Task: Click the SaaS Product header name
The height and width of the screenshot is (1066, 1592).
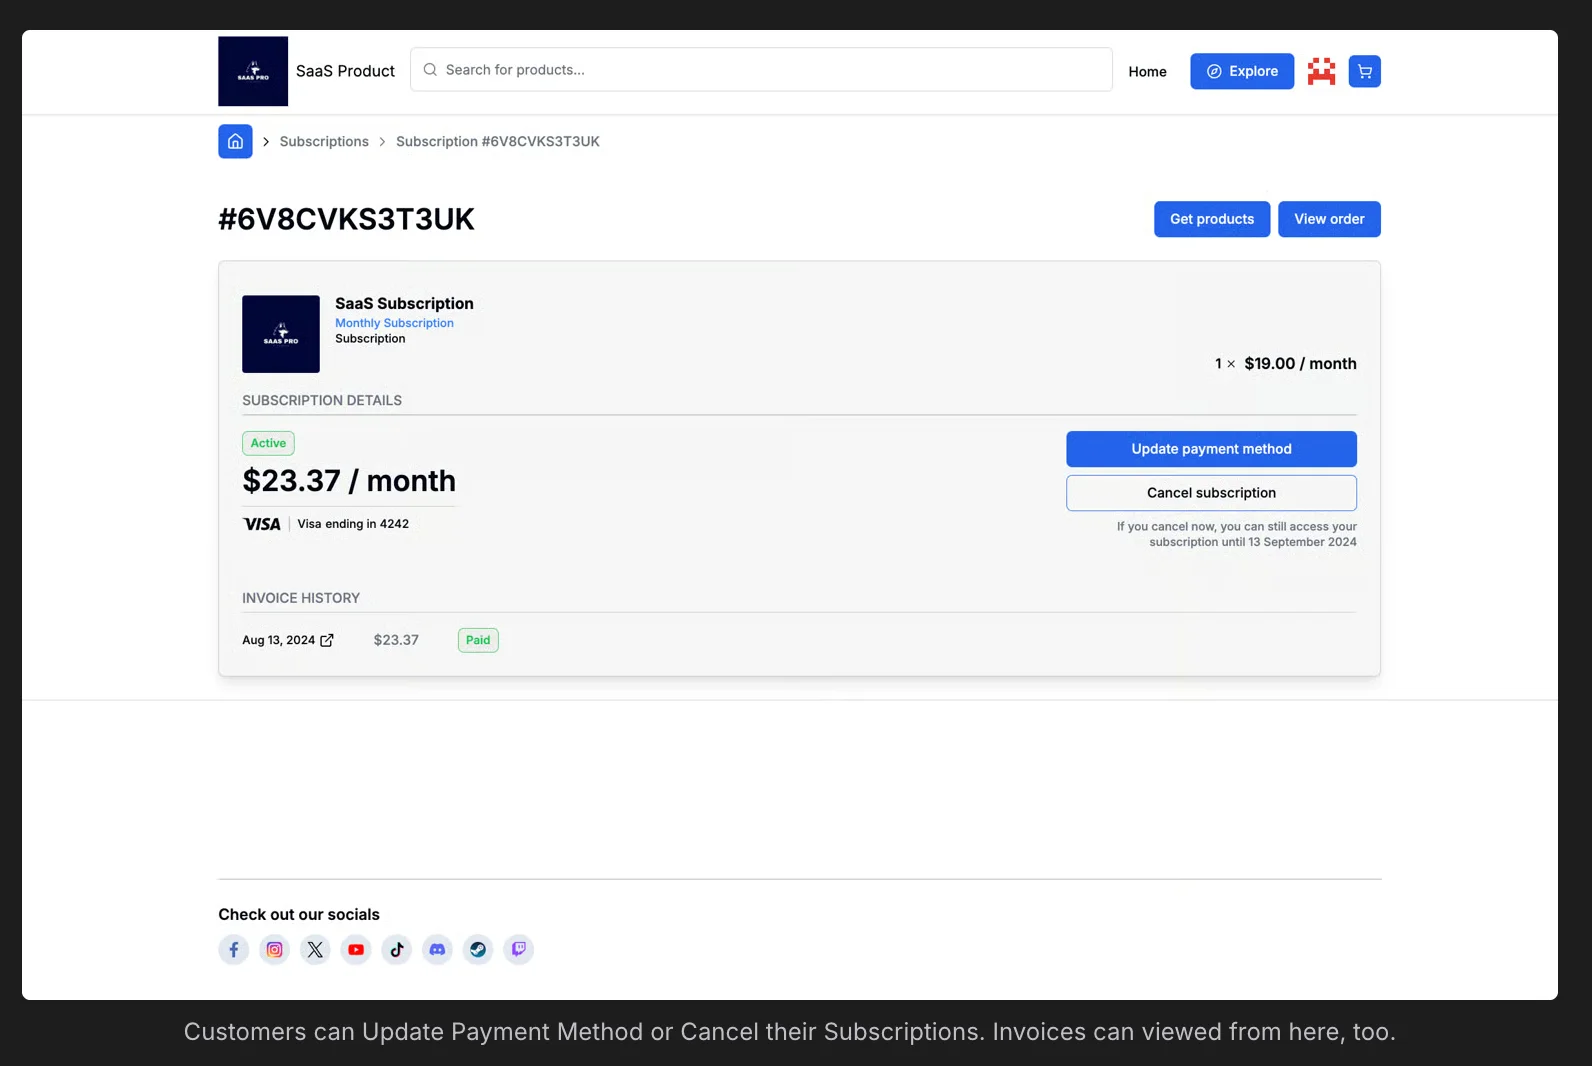Action: pyautogui.click(x=345, y=71)
